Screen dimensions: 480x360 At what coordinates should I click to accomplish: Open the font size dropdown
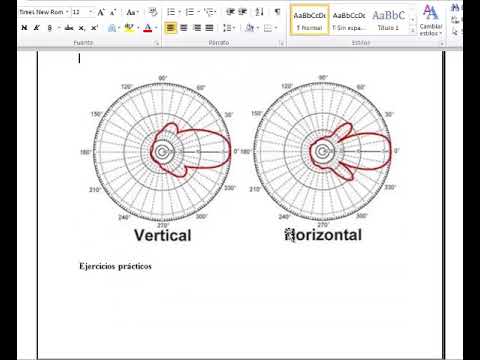[x=90, y=12]
